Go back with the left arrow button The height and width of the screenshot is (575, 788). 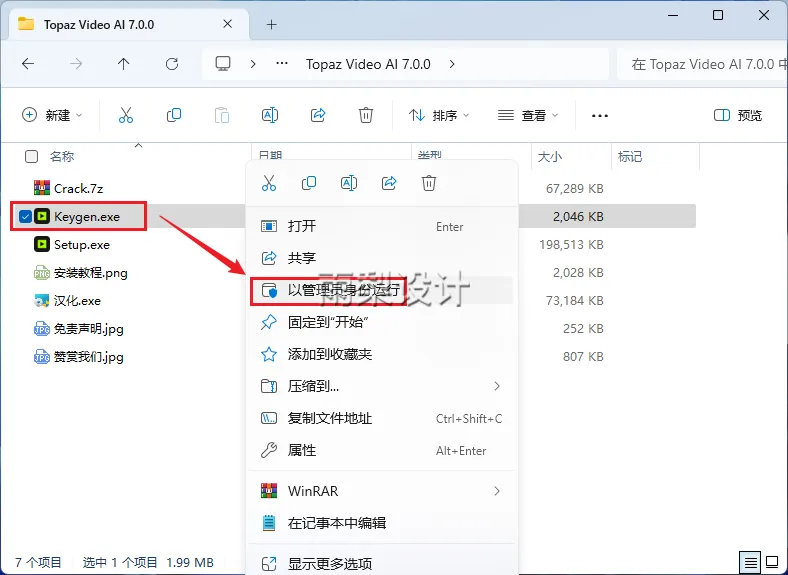pos(28,64)
